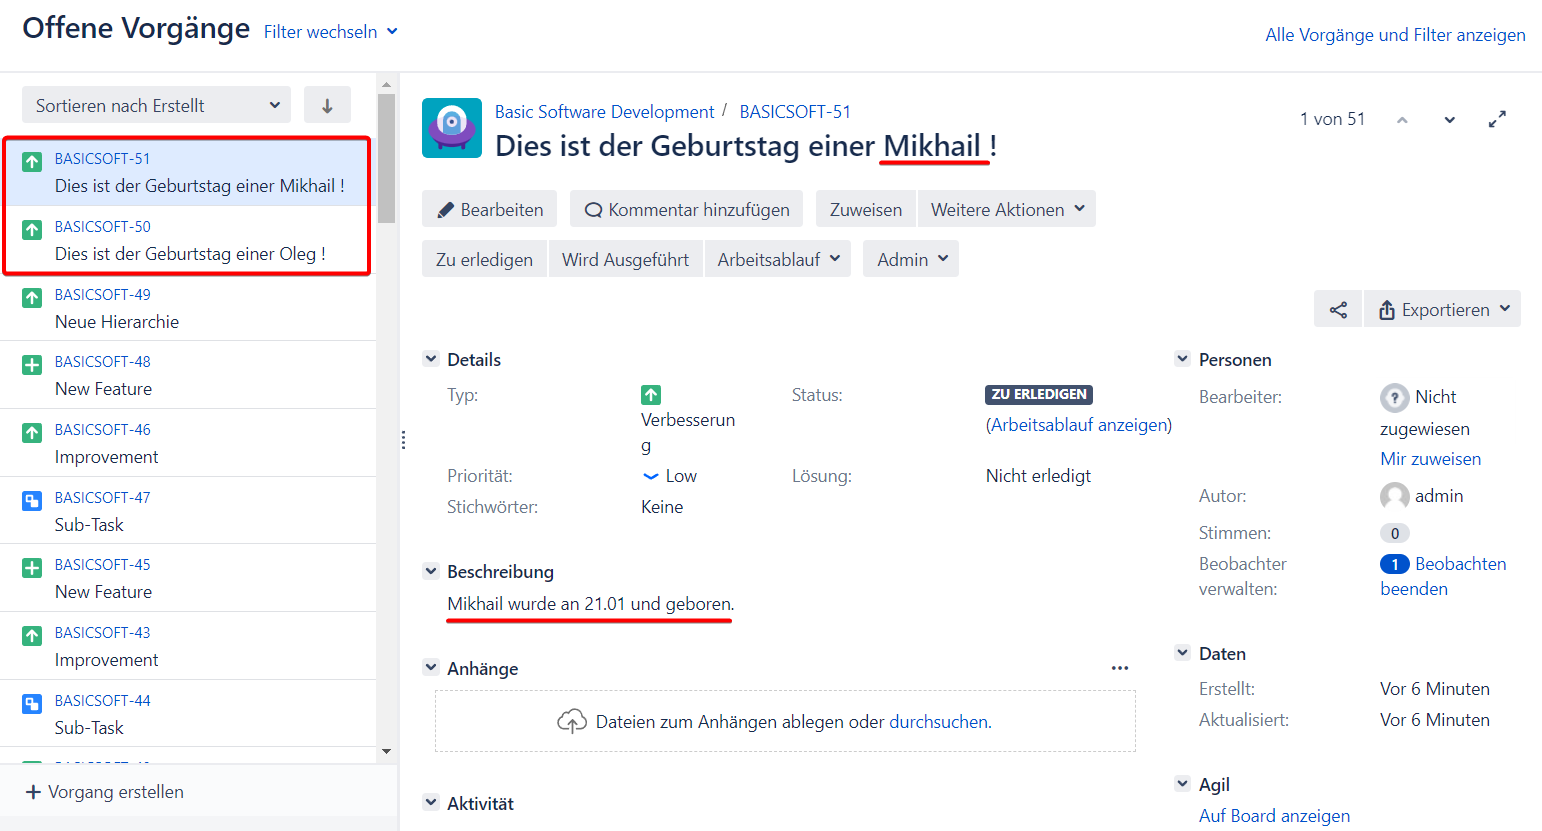Click the Vorgang erstellen plus icon
1542x831 pixels.
33,792
